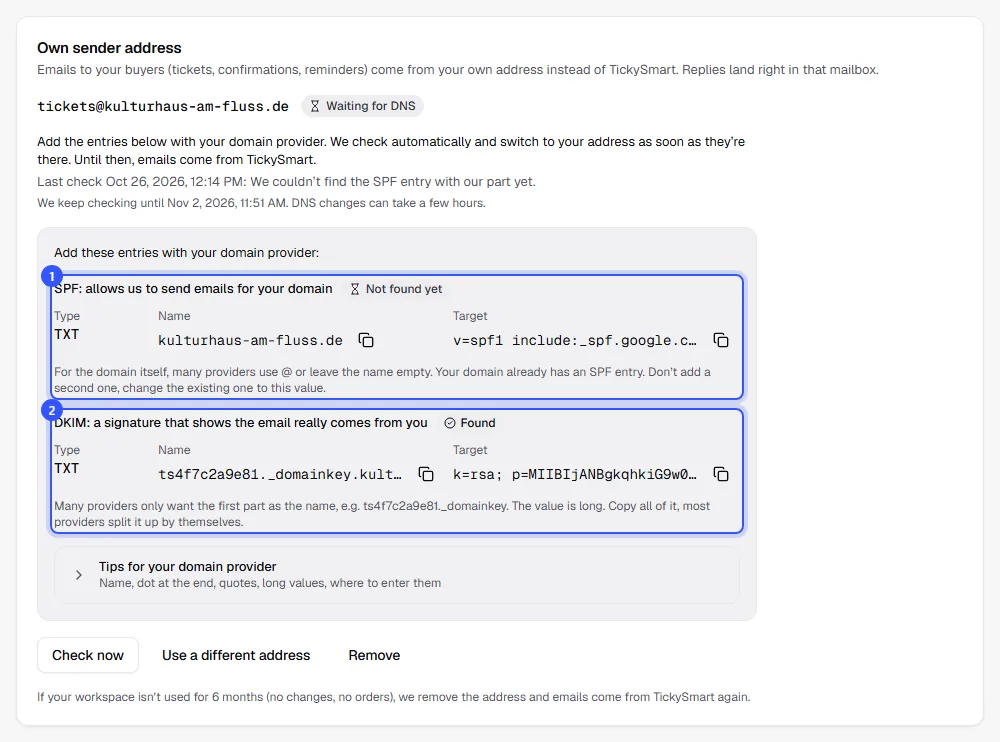Image resolution: width=1000 pixels, height=742 pixels.
Task: Click the Add these entries with your domain provider label
Action: (x=186, y=253)
